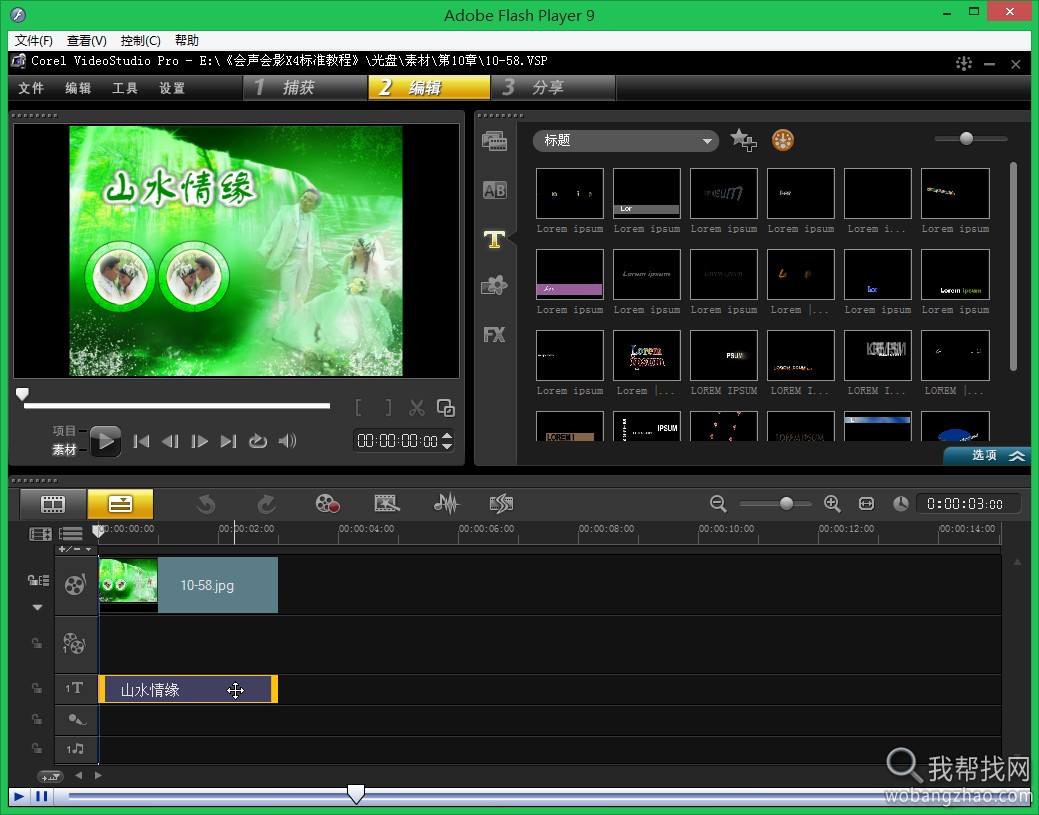The height and width of the screenshot is (815, 1039).
Task: Select the music track note icon
Action: click(74, 749)
